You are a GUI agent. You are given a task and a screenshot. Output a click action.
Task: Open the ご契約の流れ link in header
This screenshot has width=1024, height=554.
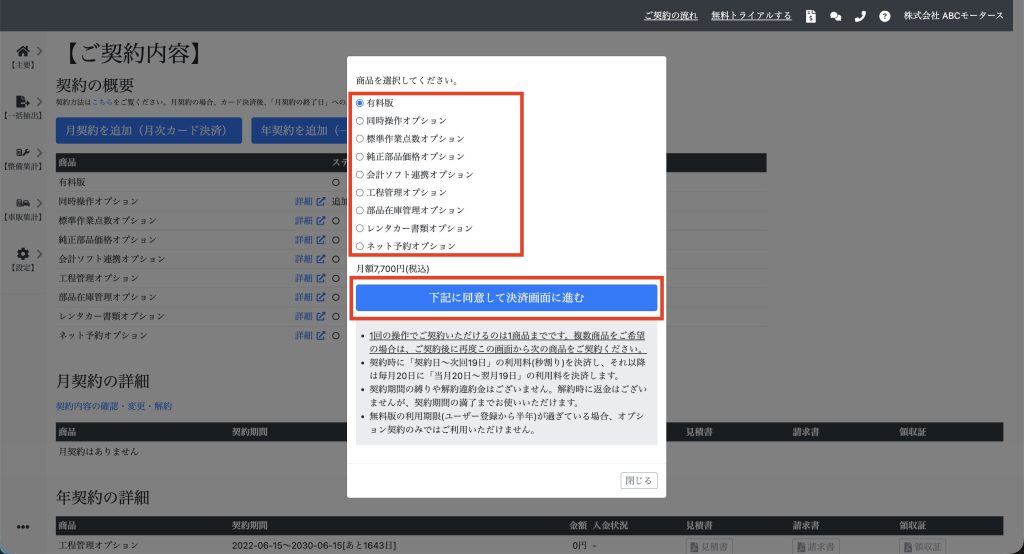(x=671, y=16)
